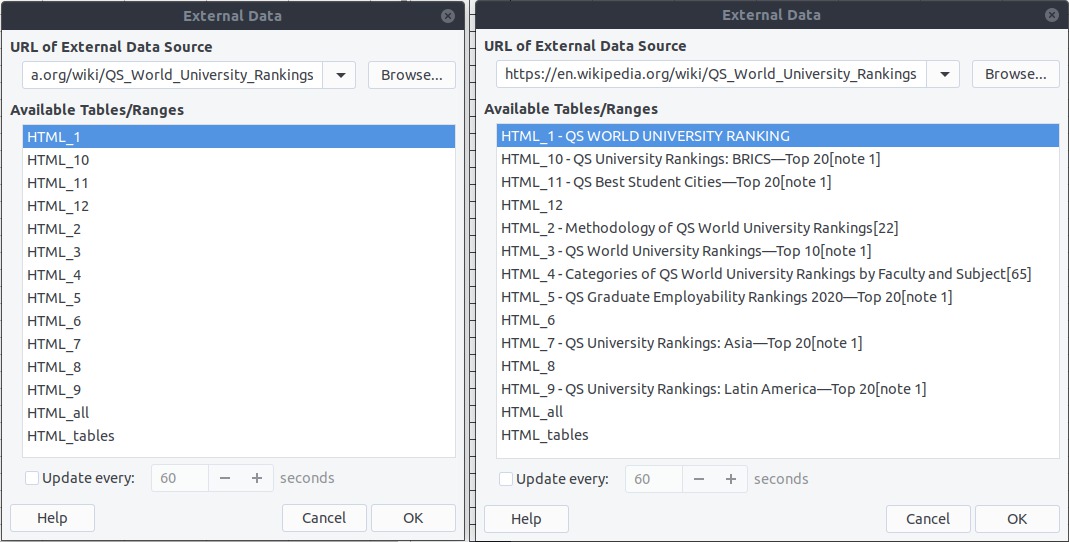Screen dimensions: 1069x542
Task: Increase seconds with plus in left dialog
Action: pos(257,478)
